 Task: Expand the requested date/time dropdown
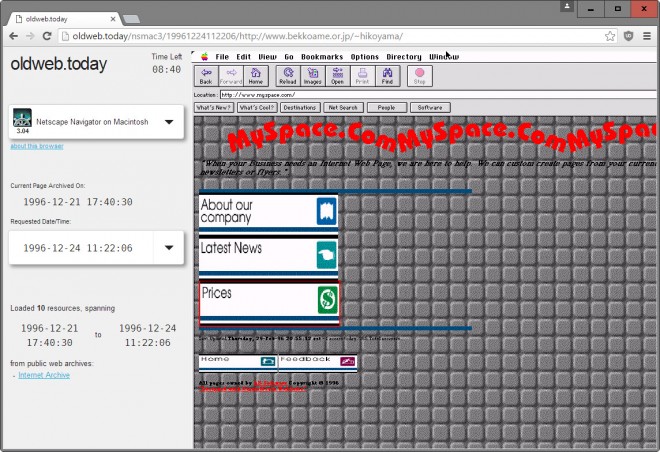(x=168, y=247)
